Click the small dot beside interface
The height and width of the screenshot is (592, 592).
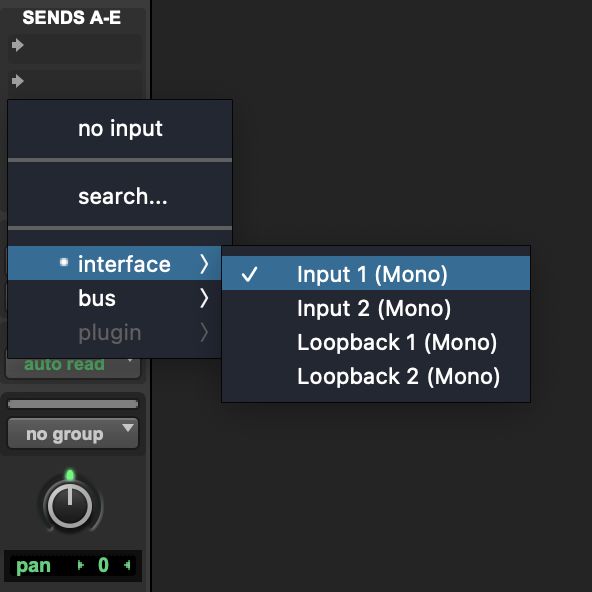point(64,262)
